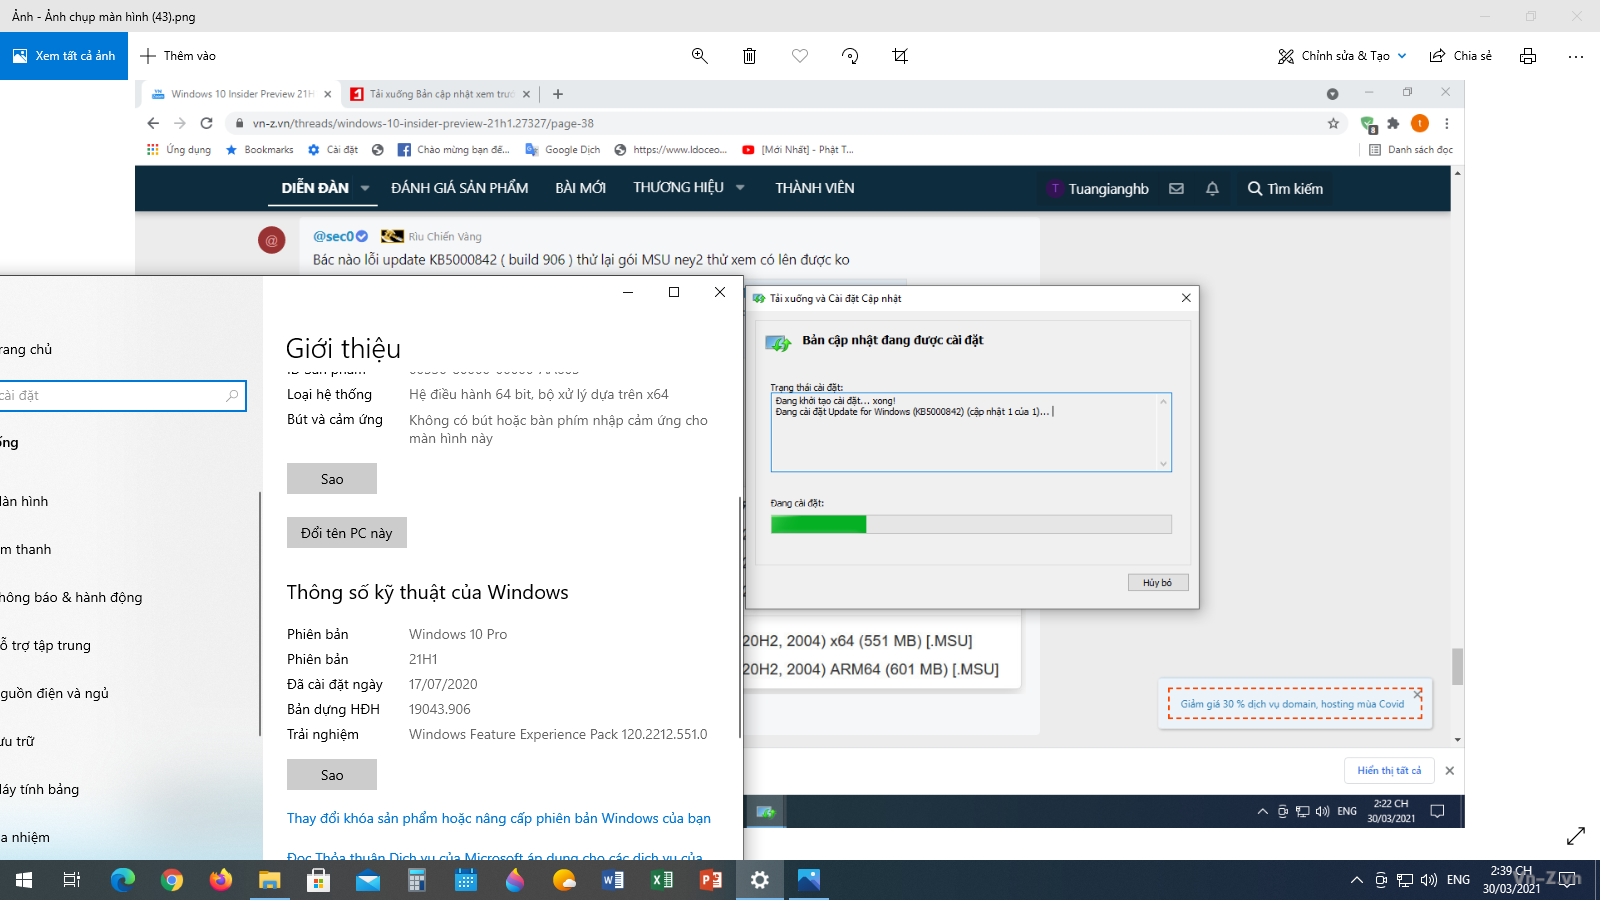Click the green installation progress bar
1600x900 pixels.
coord(971,524)
